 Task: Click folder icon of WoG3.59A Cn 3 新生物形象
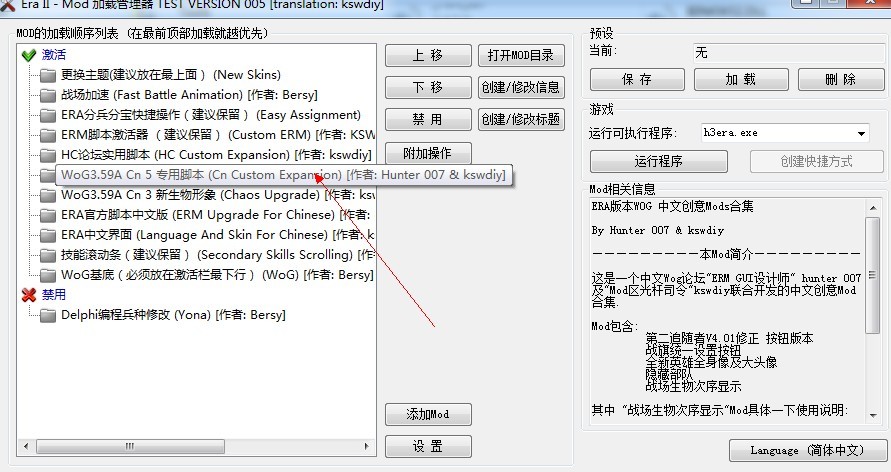[x=48, y=195]
